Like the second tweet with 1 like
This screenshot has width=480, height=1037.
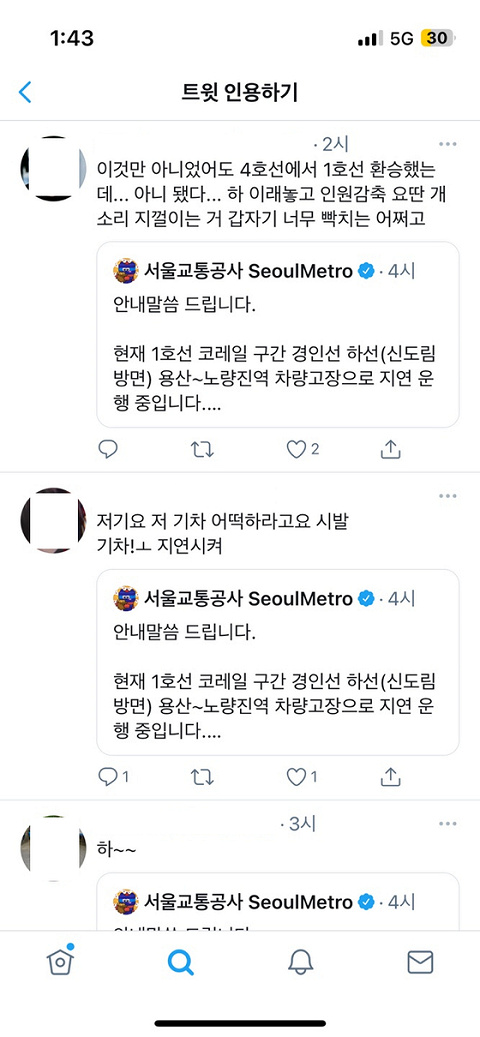pyautogui.click(x=302, y=777)
